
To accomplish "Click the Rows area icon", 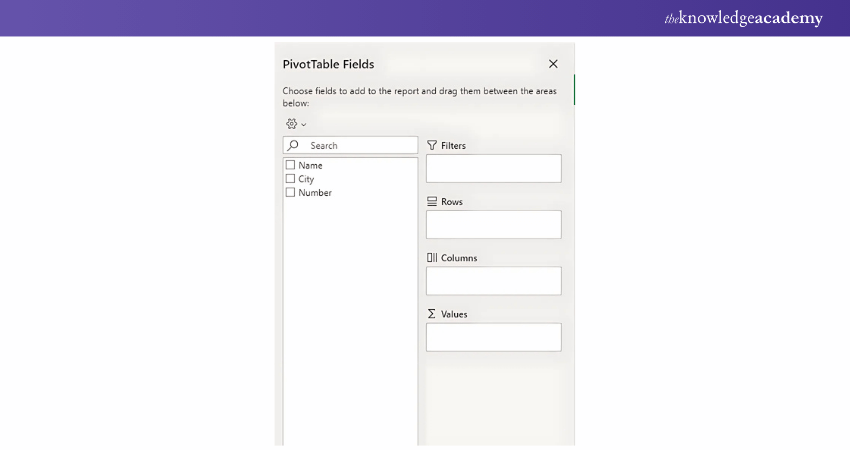I will click(432, 201).
